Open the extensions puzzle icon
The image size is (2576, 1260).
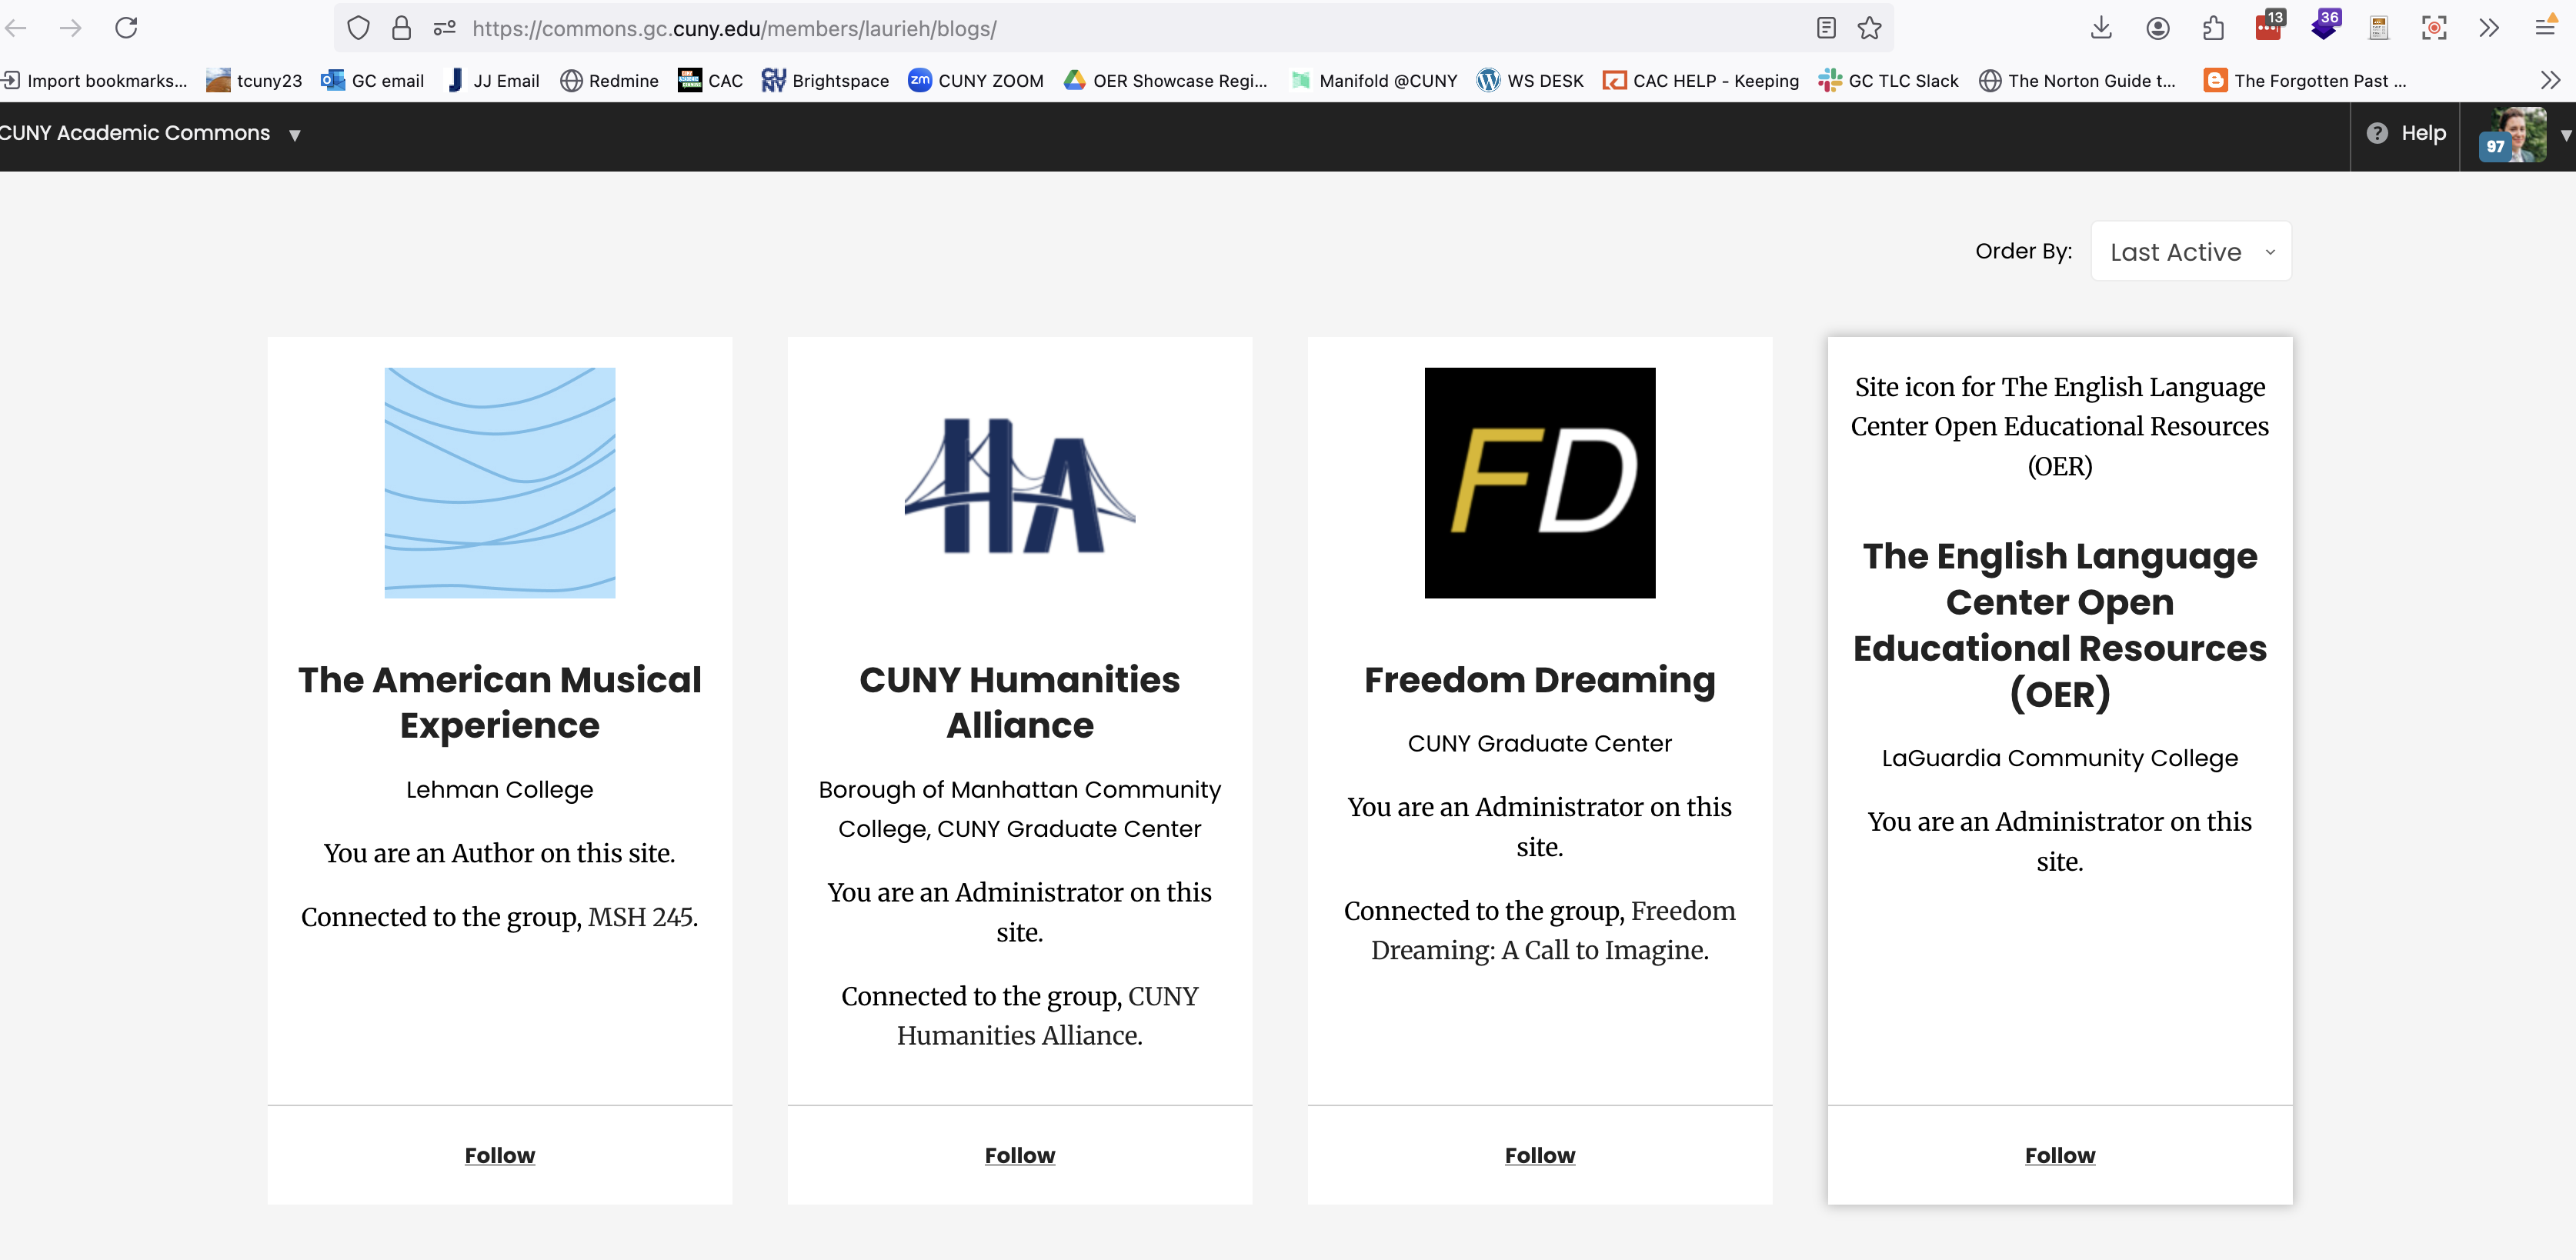coord(2213,28)
